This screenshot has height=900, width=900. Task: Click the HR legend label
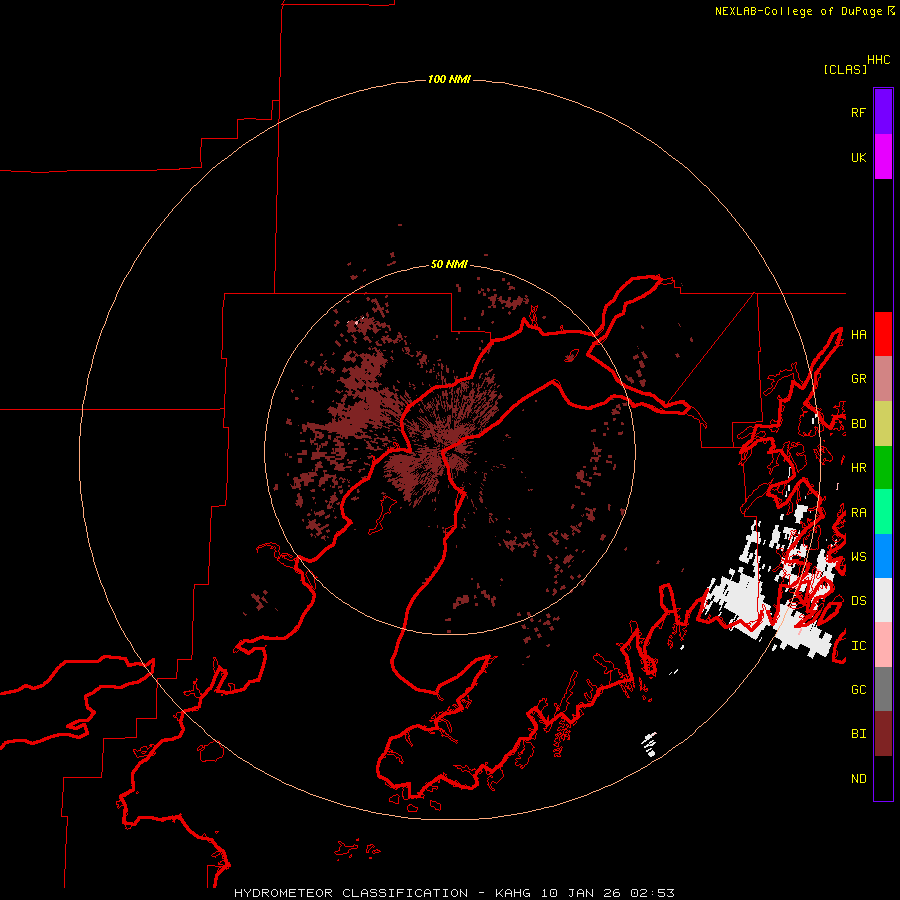pyautogui.click(x=859, y=468)
